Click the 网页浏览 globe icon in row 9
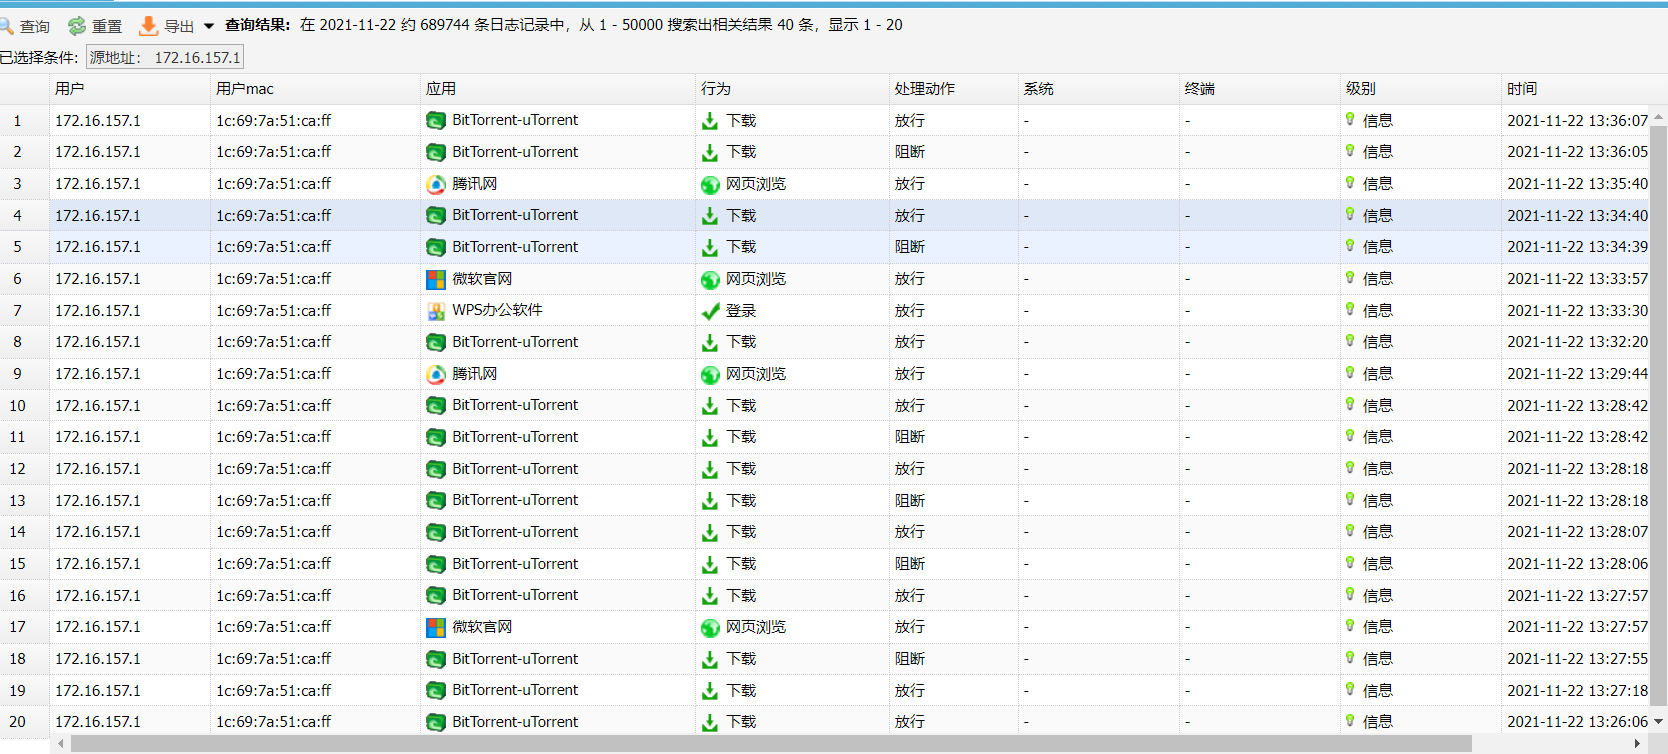This screenshot has width=1668, height=754. (x=710, y=375)
